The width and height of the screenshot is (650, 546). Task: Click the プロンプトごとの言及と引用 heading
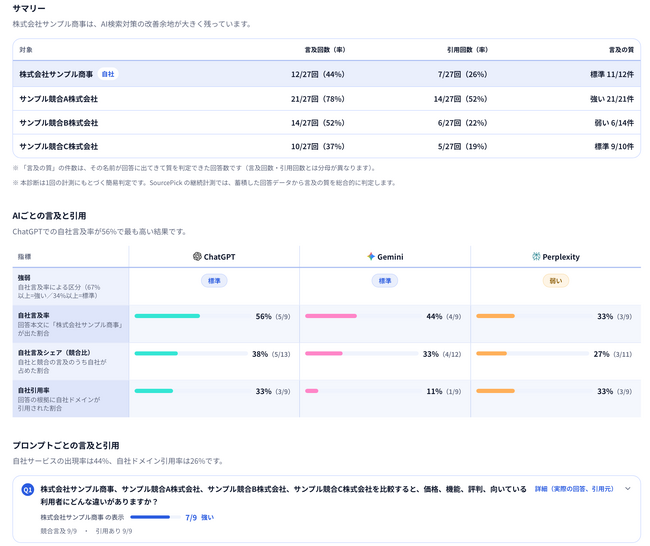pos(66,445)
